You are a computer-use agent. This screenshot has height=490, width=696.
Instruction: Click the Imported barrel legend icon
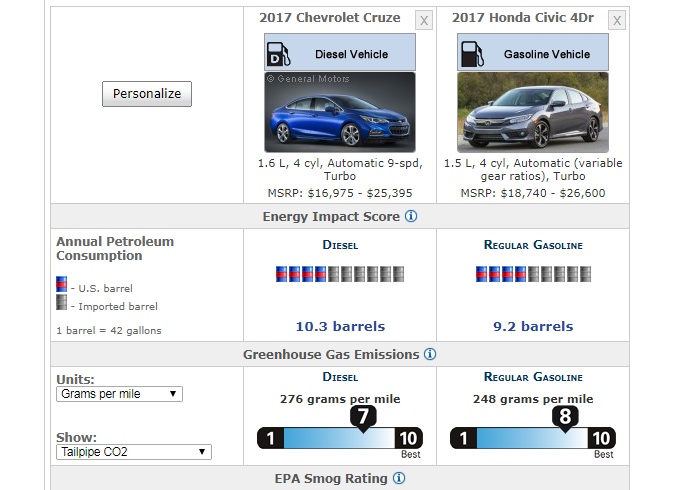[x=61, y=305]
